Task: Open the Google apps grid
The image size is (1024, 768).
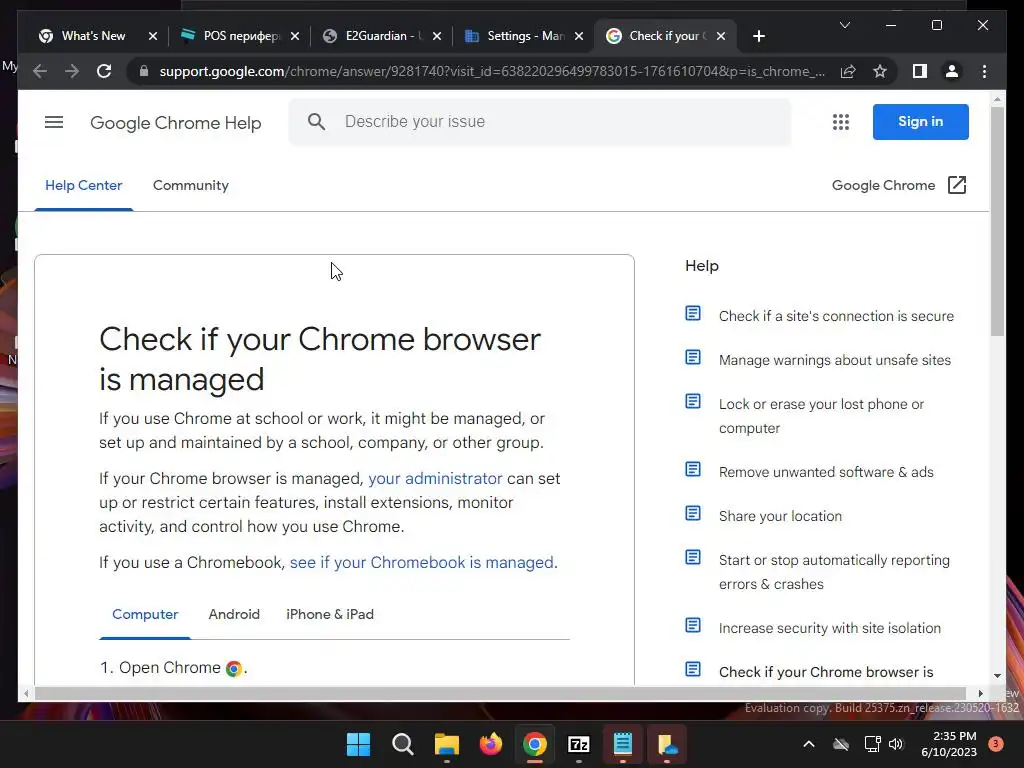Action: (x=840, y=122)
